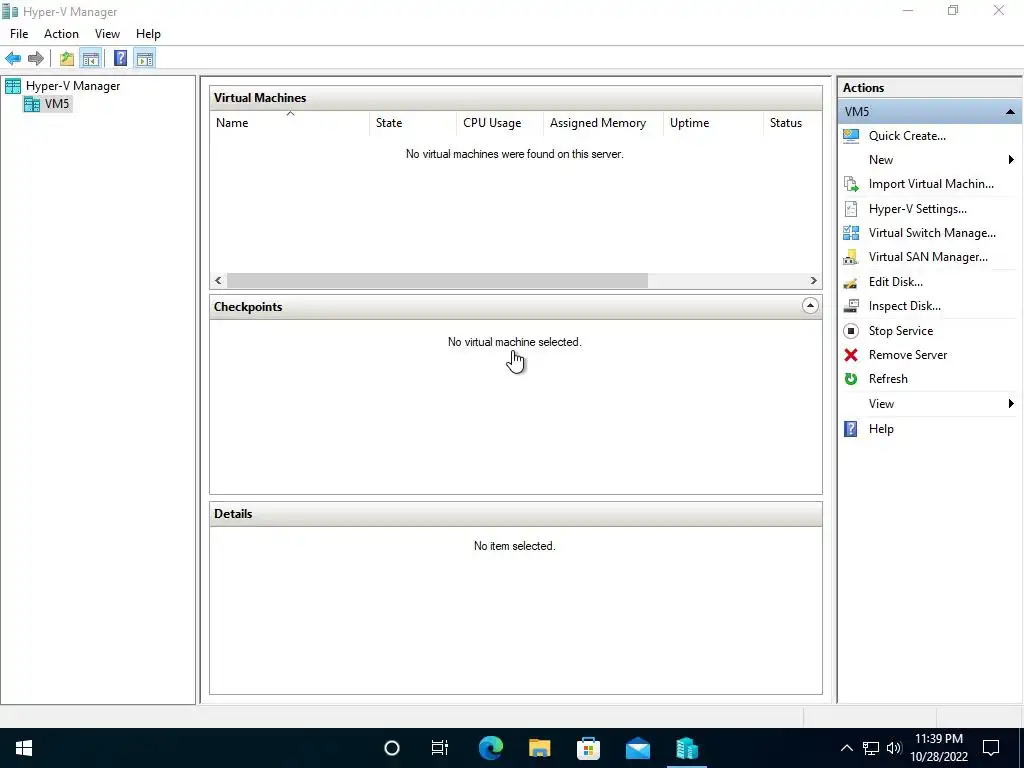Expand the New submenu arrow
This screenshot has width=1024, height=768.
click(1011, 160)
